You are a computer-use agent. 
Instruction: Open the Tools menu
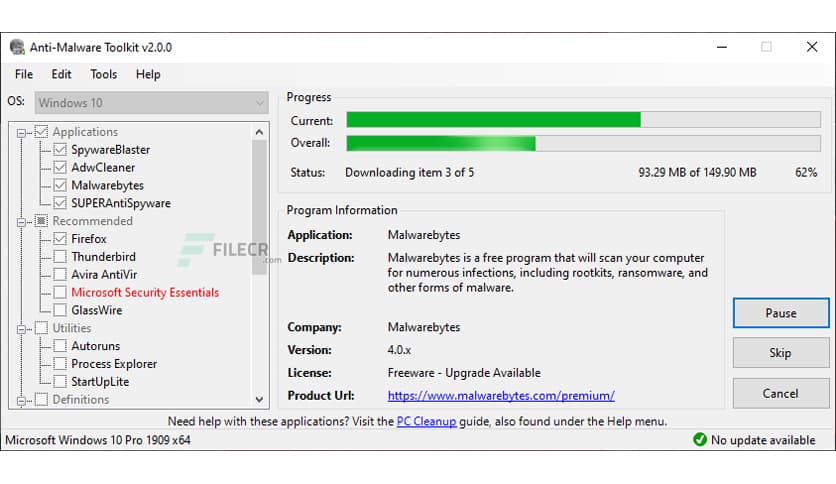pyautogui.click(x=103, y=74)
